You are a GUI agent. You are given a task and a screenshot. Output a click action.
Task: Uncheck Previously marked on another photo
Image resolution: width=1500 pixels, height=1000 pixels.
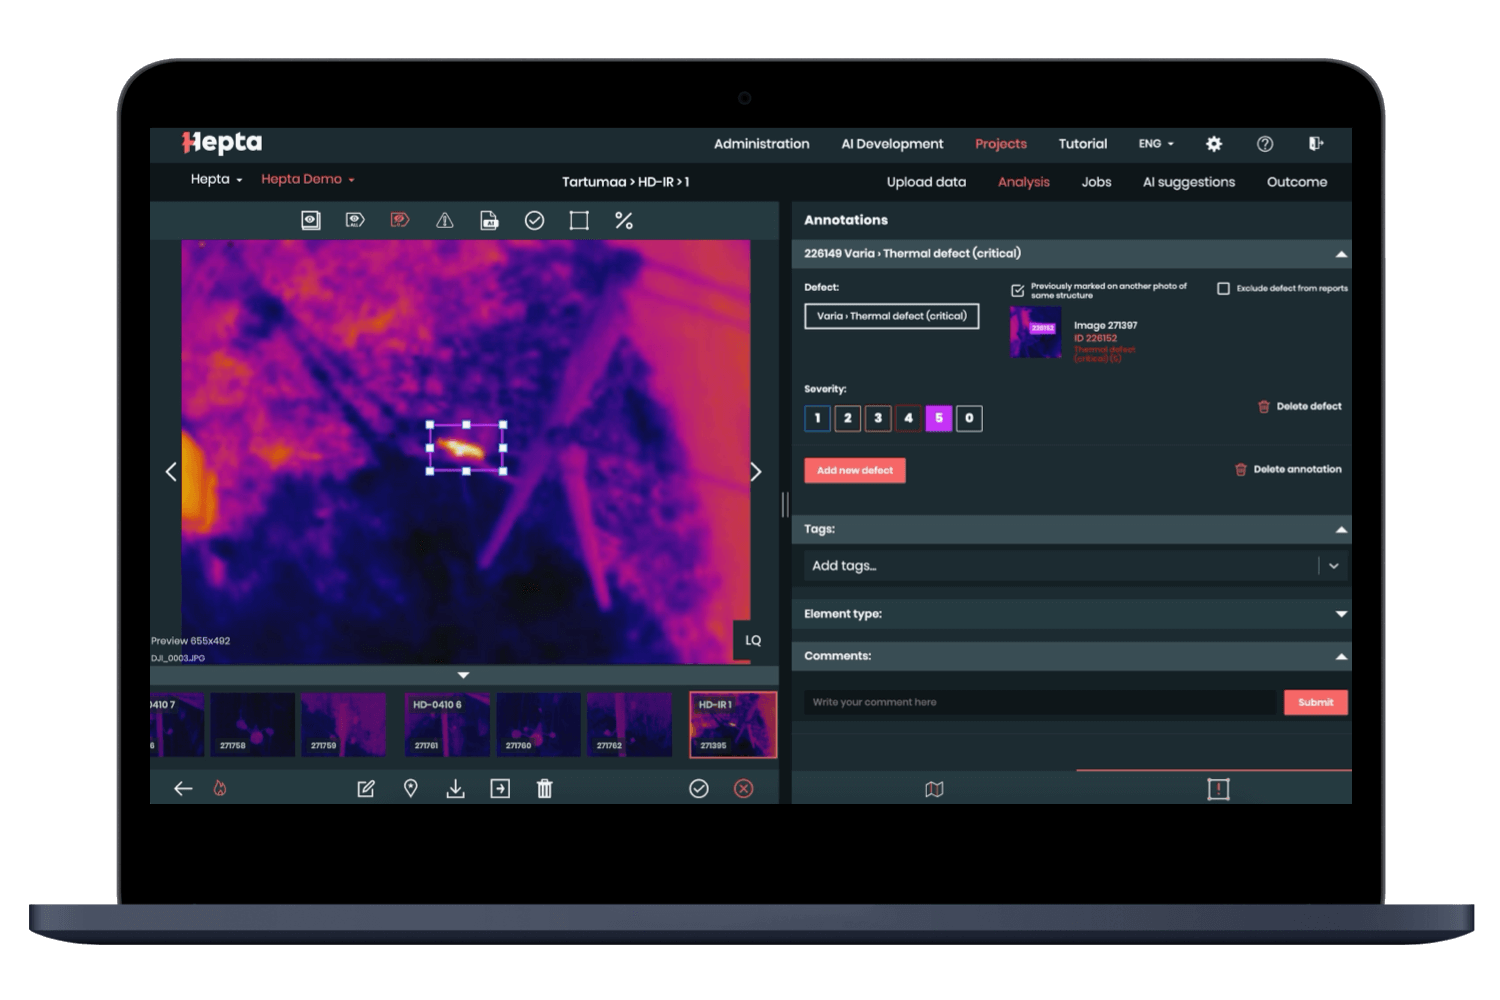(1018, 290)
